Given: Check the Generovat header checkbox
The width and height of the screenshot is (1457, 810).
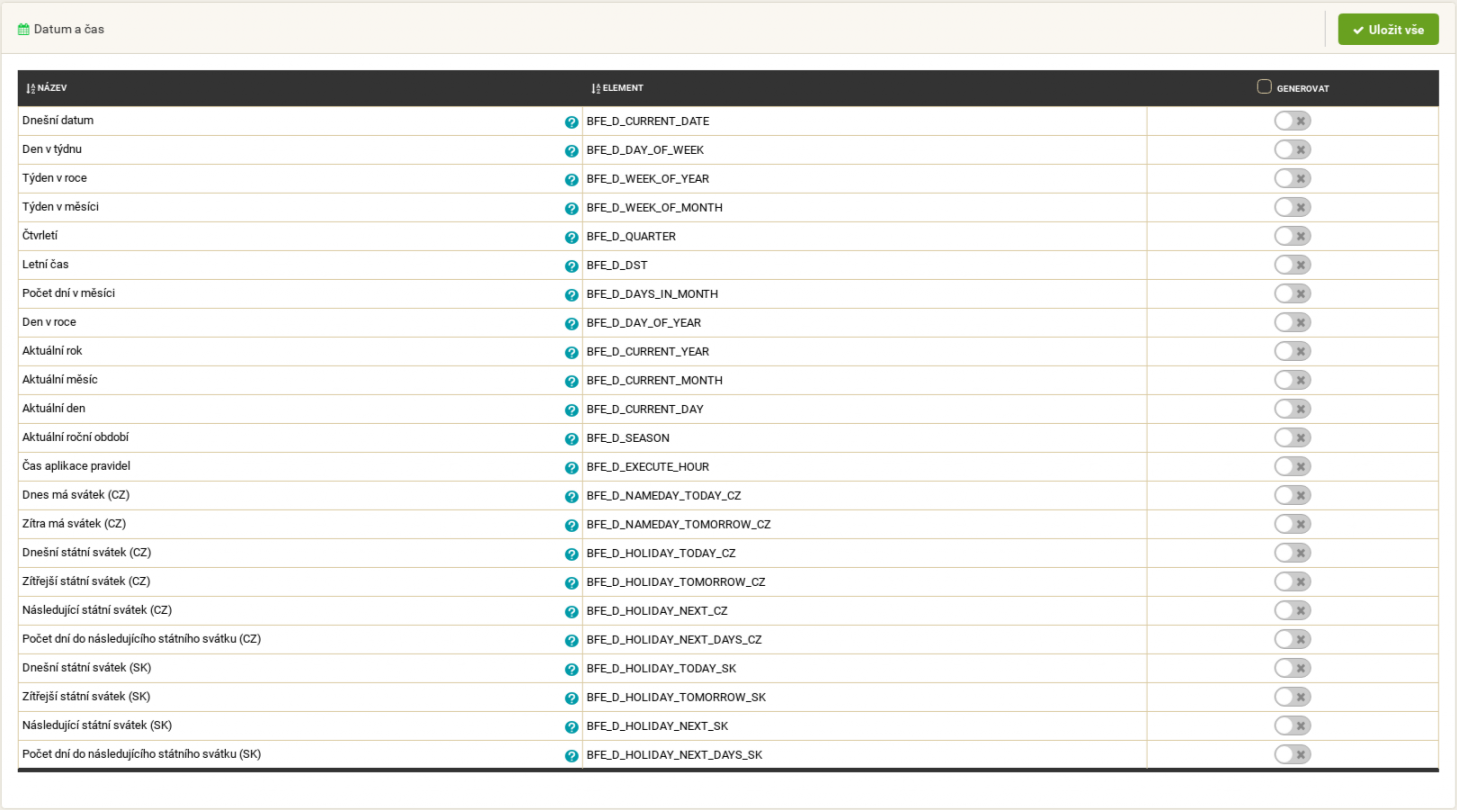Looking at the screenshot, I should click(1264, 87).
